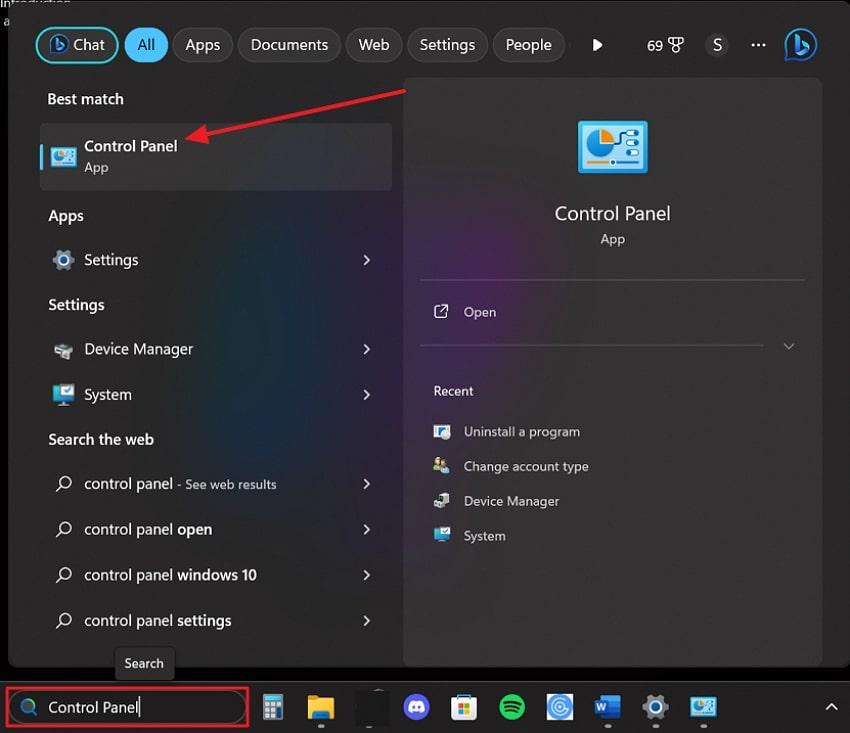
Task: Open the Bing Chat filter pill
Action: 77,45
